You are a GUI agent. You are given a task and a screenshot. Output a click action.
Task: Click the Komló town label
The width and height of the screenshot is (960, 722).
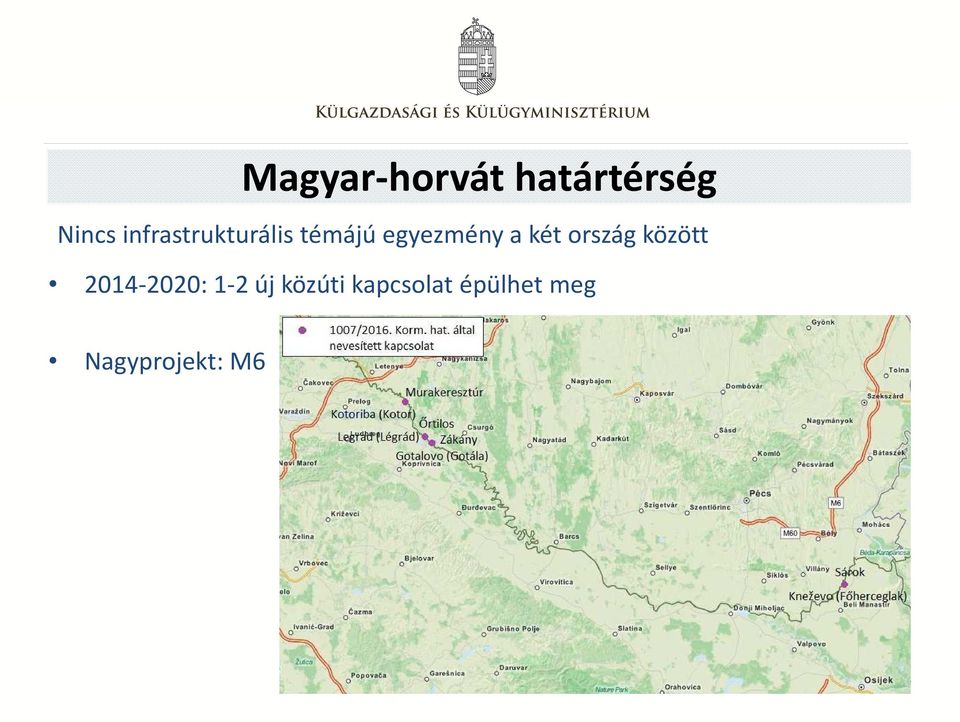click(769, 454)
